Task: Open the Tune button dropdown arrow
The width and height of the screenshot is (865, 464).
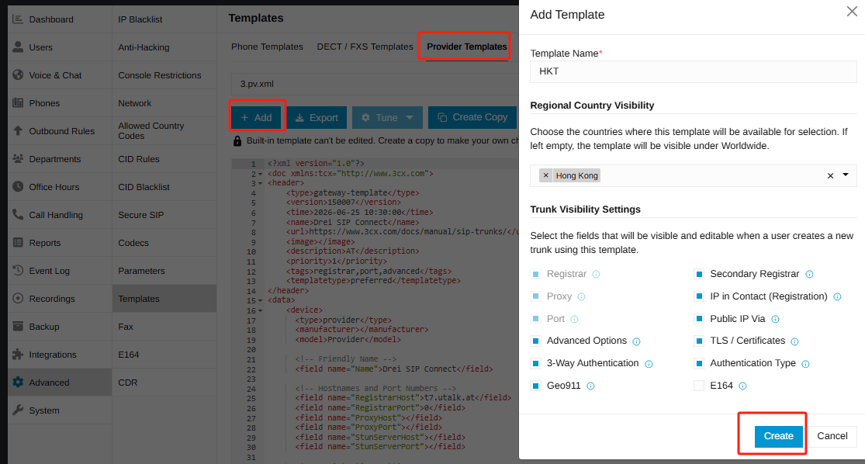Action: 409,118
